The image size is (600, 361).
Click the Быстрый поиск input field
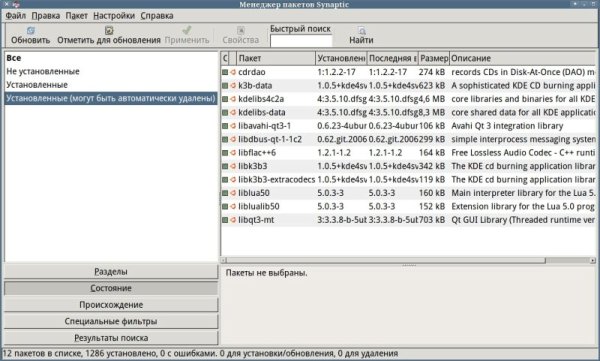(301, 41)
